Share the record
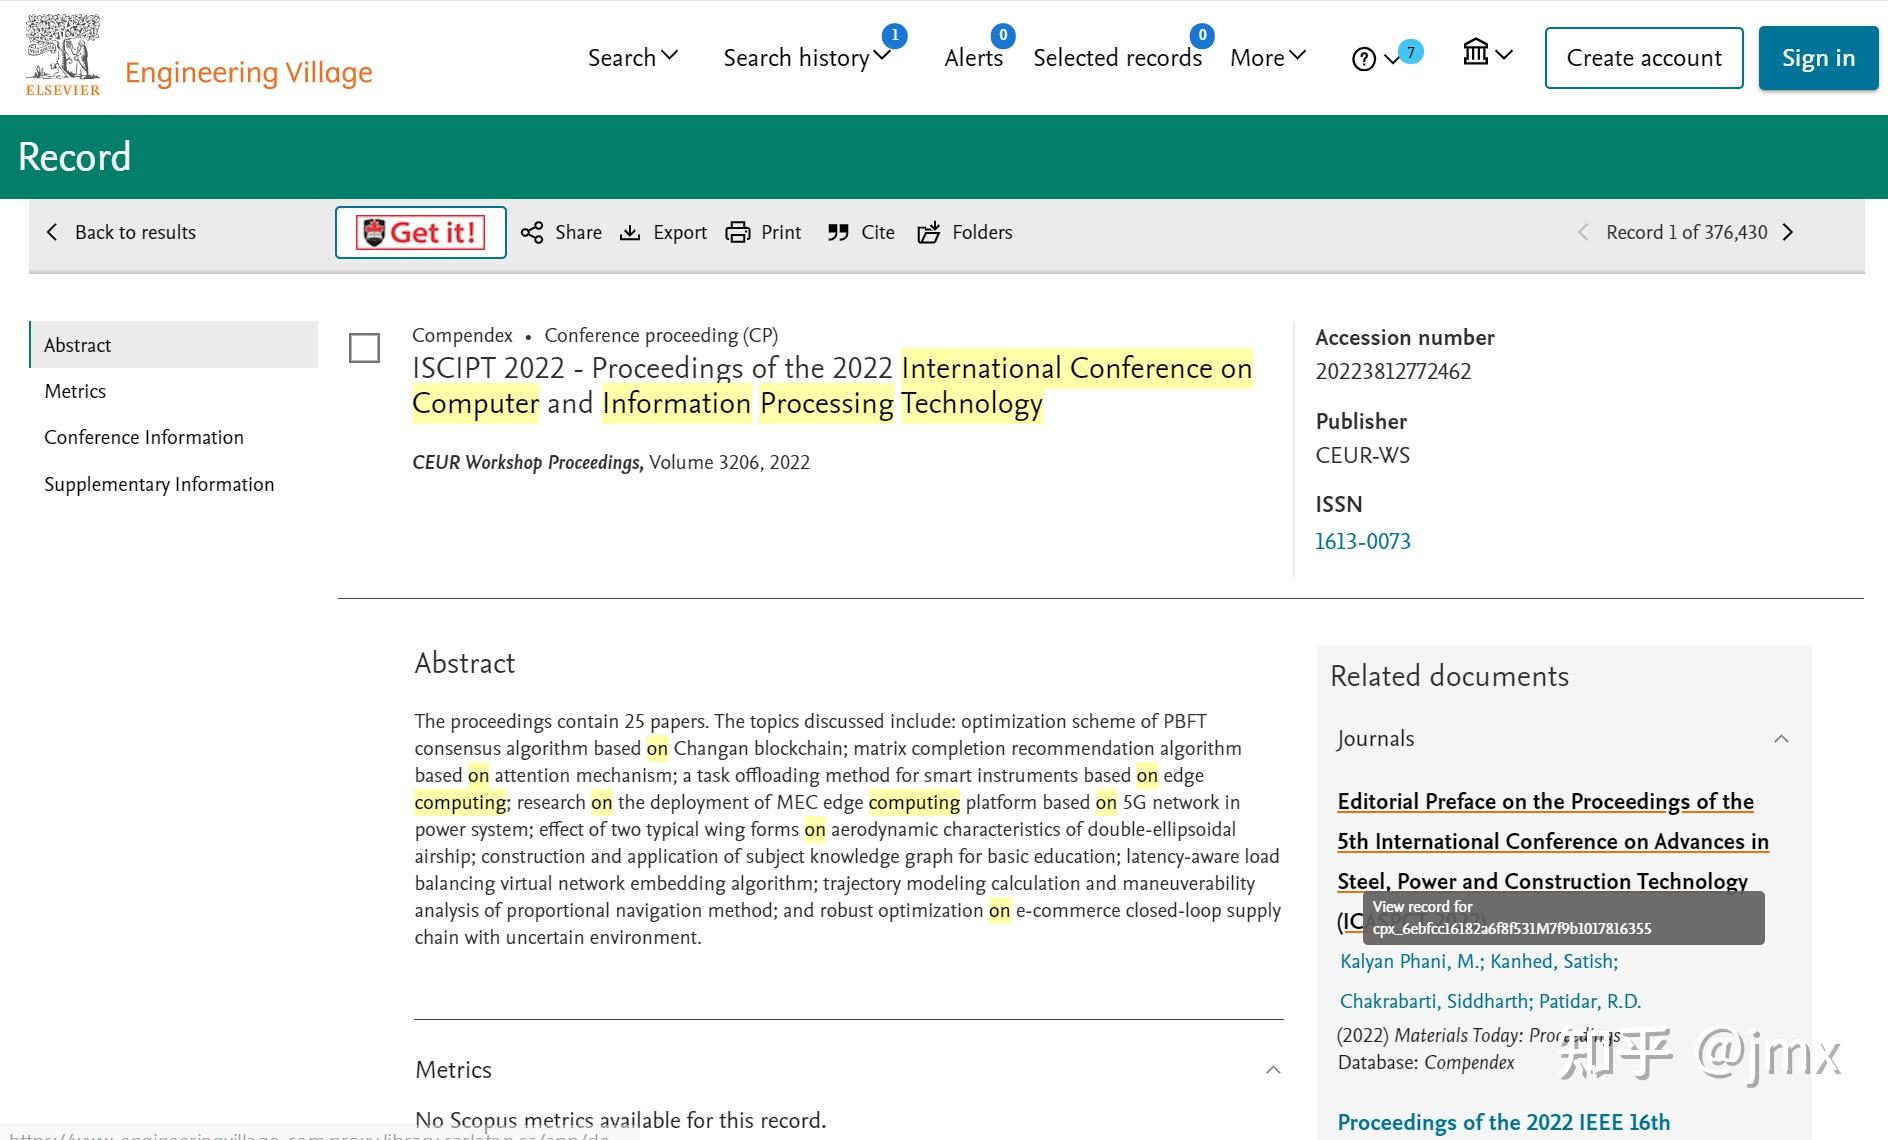Image resolution: width=1888 pixels, height=1140 pixels. [x=561, y=232]
